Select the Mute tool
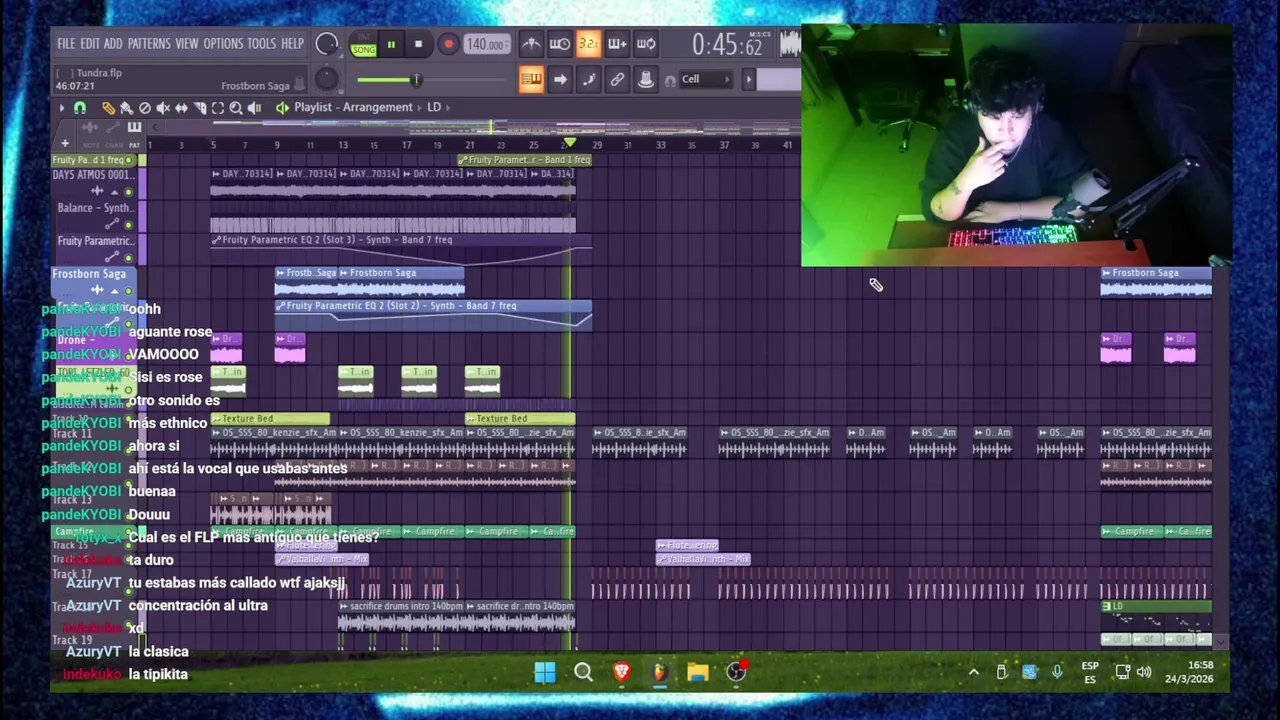Image resolution: width=1280 pixels, height=720 pixels. (163, 108)
